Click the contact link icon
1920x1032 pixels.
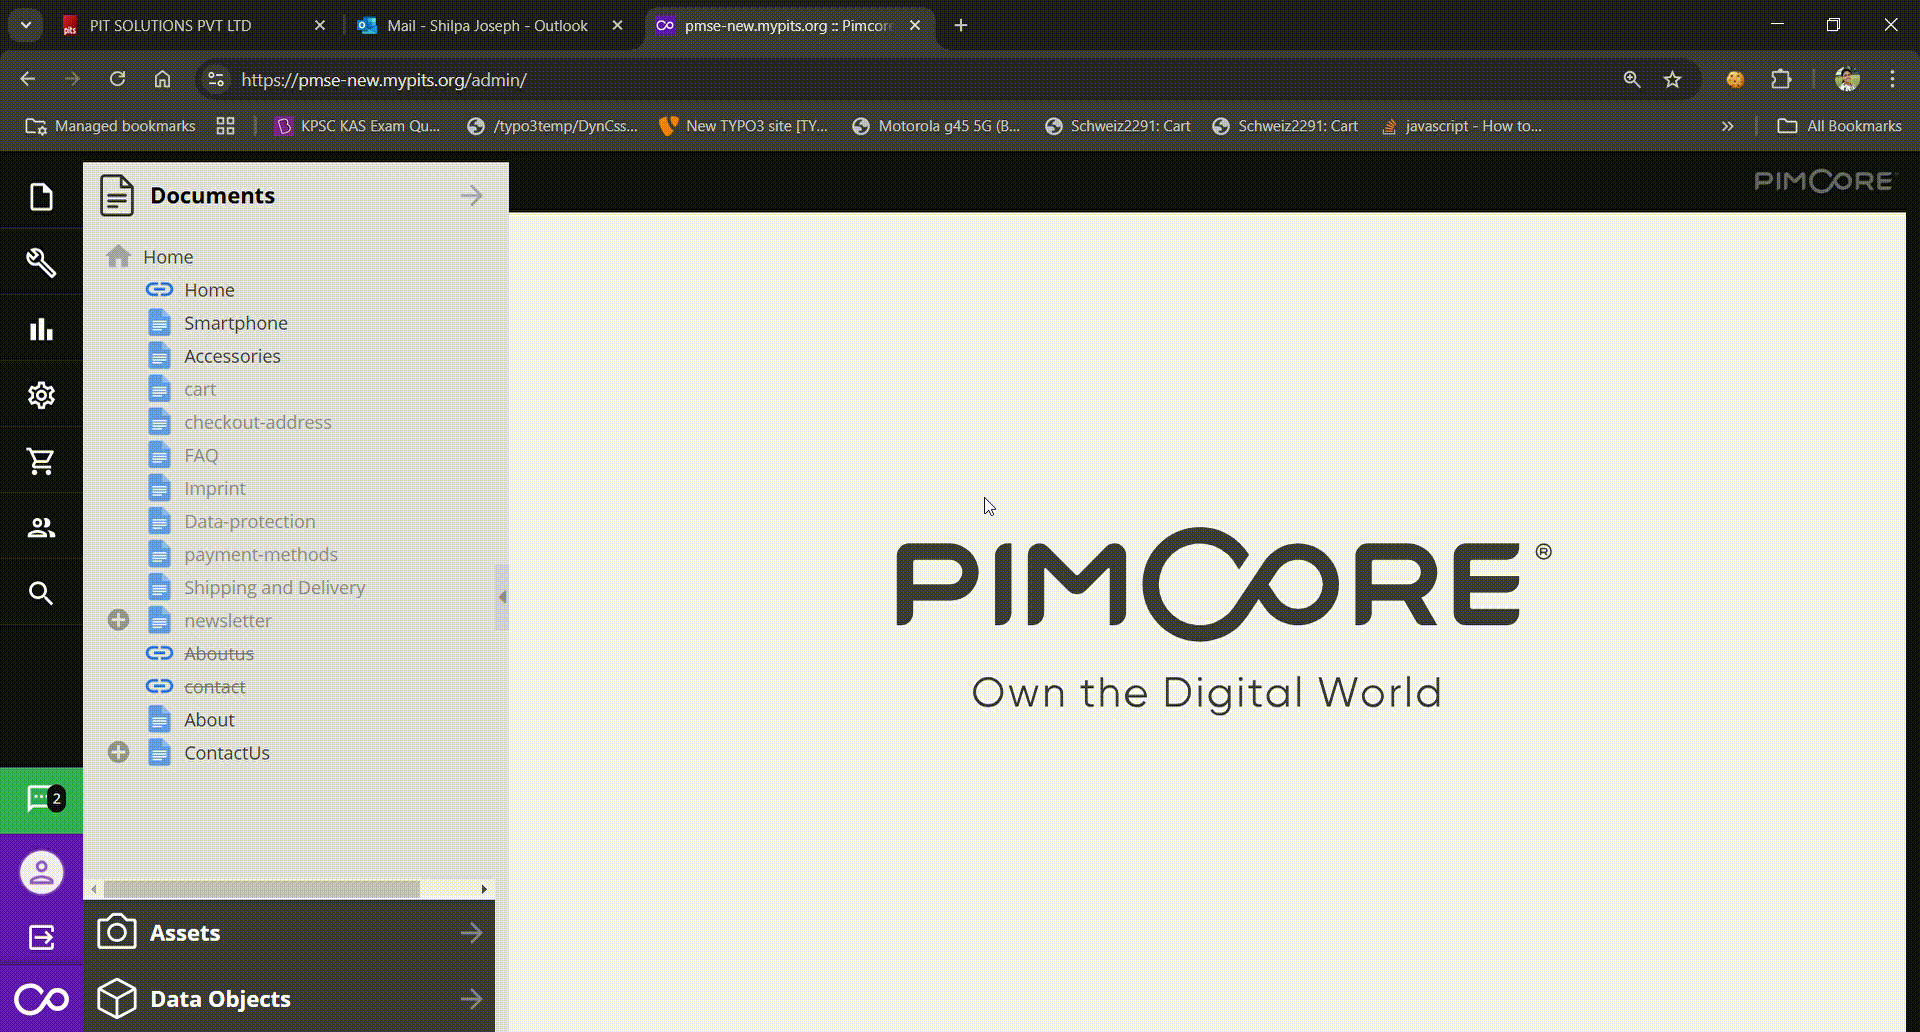(x=159, y=686)
